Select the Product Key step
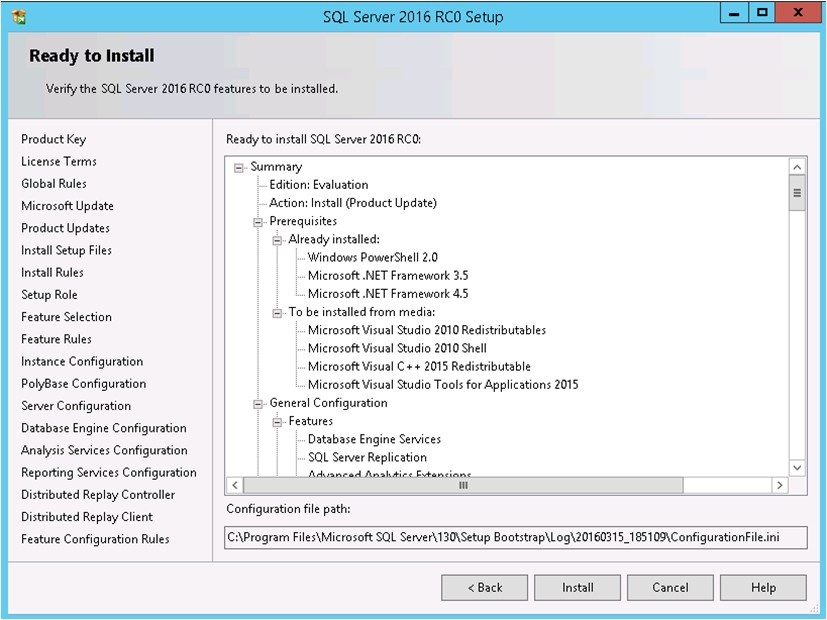This screenshot has height=620, width=827. coord(53,139)
